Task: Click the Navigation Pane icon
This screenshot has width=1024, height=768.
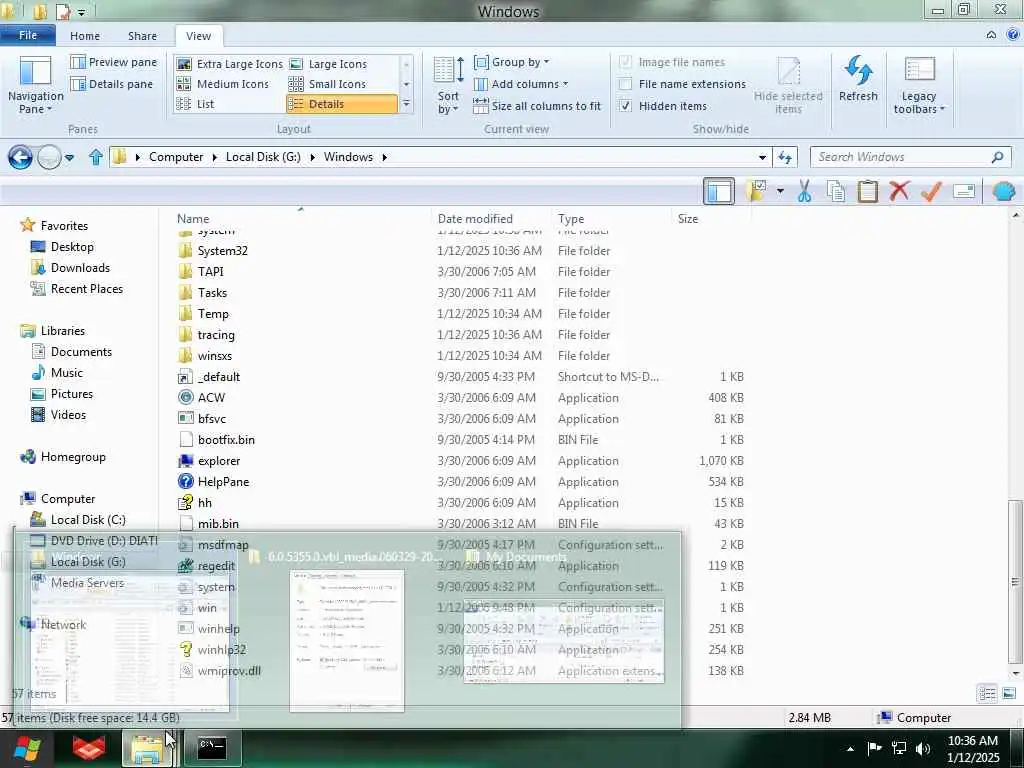Action: tap(35, 71)
